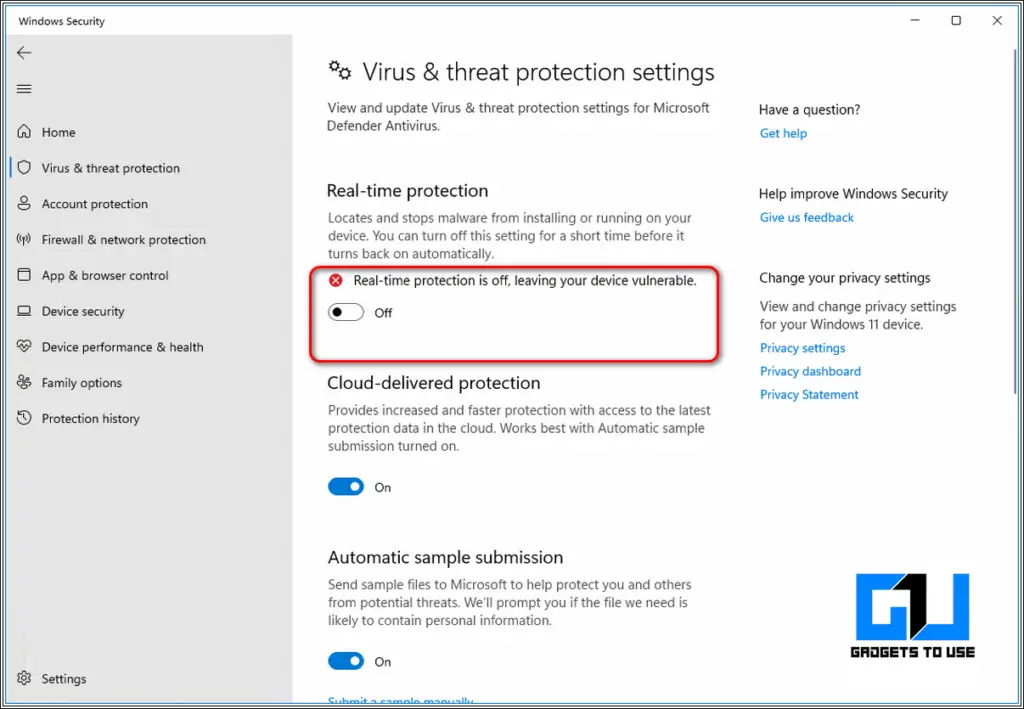Open the Get help link

[x=783, y=133]
